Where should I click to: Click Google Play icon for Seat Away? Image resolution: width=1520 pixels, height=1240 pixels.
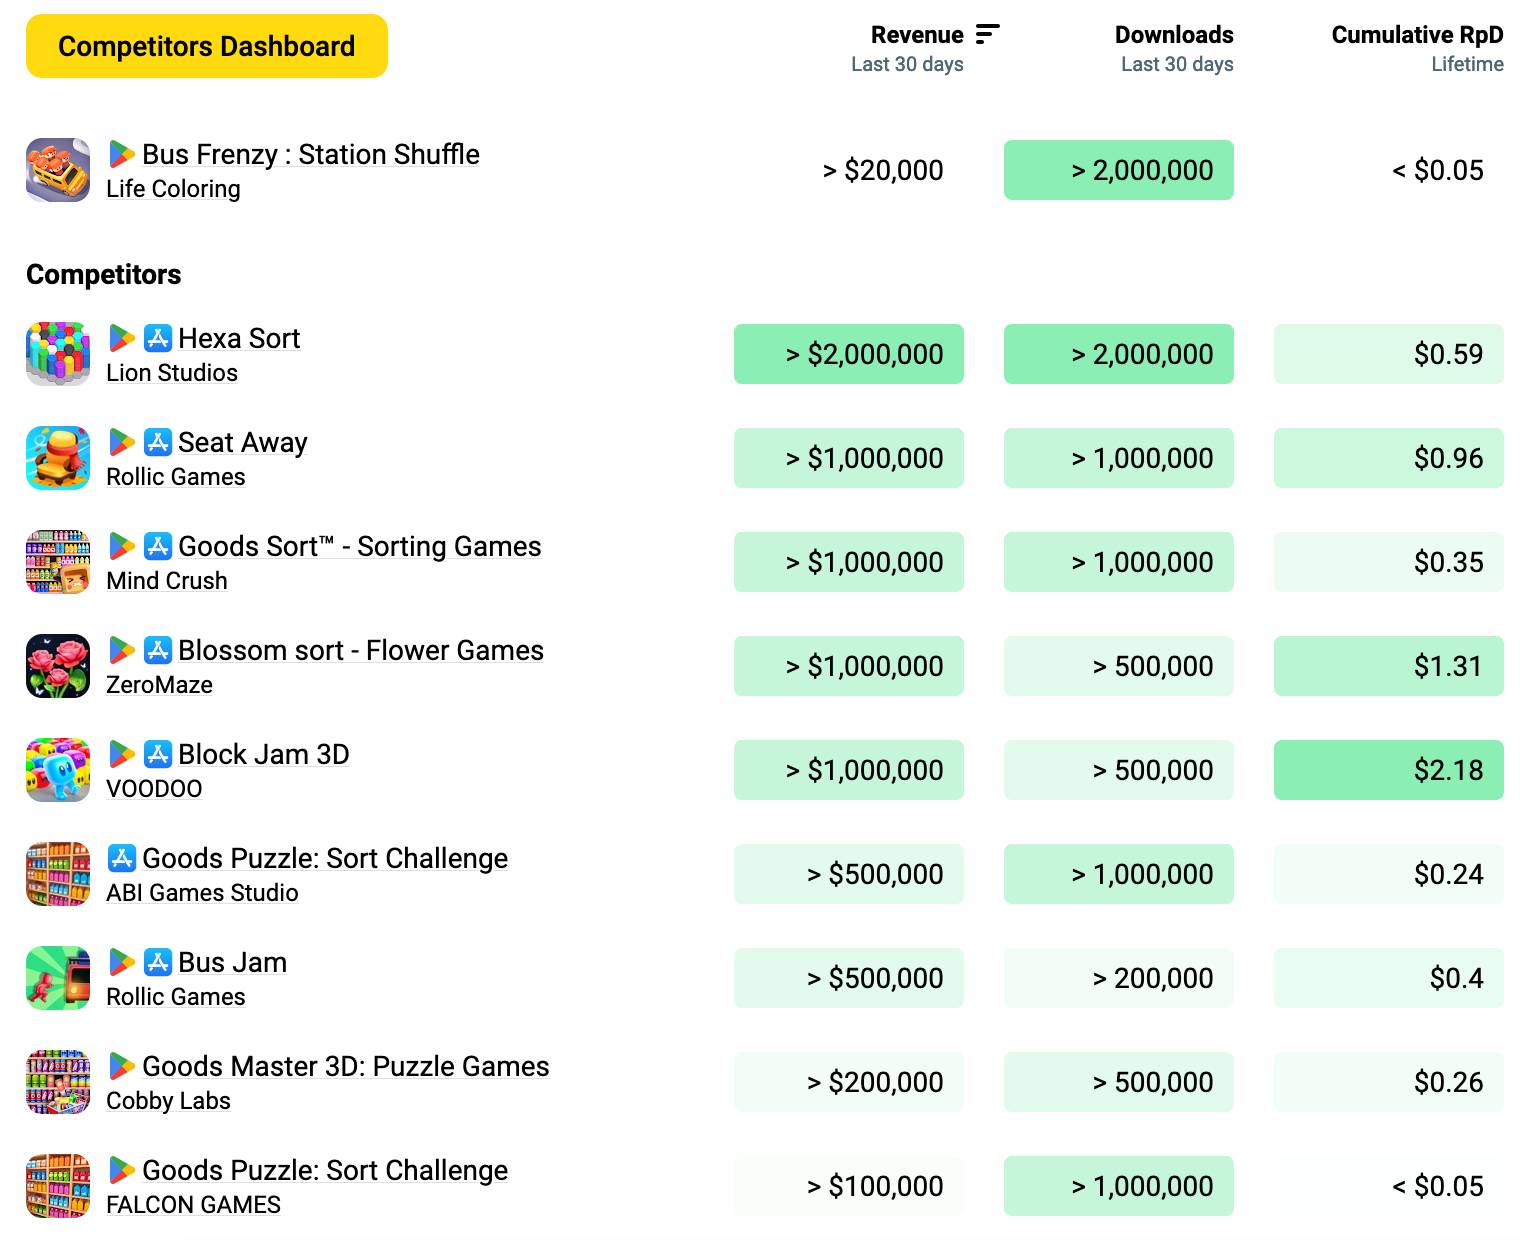[x=122, y=442]
